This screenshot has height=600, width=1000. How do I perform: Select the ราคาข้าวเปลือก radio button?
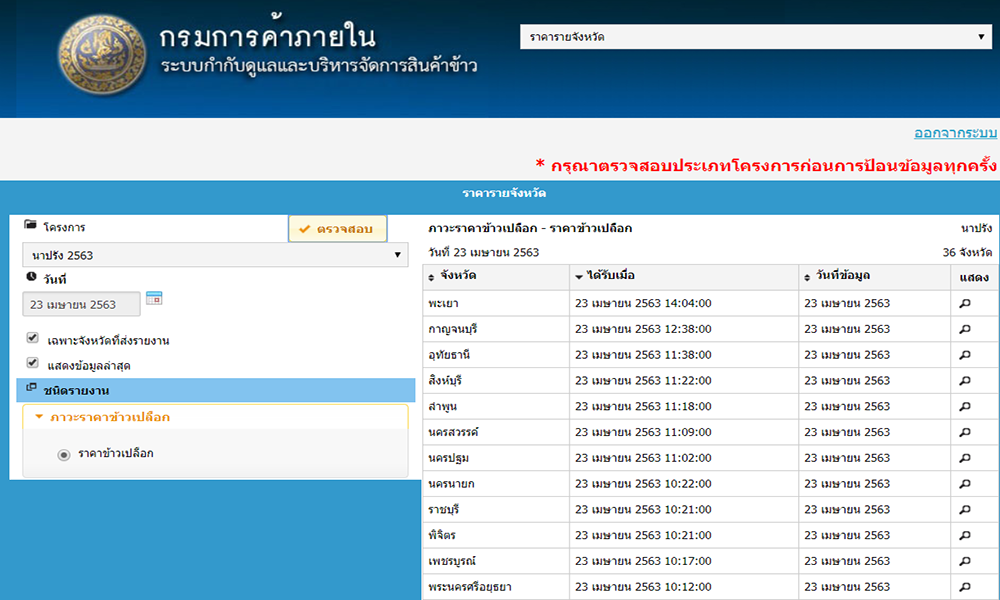click(64, 455)
